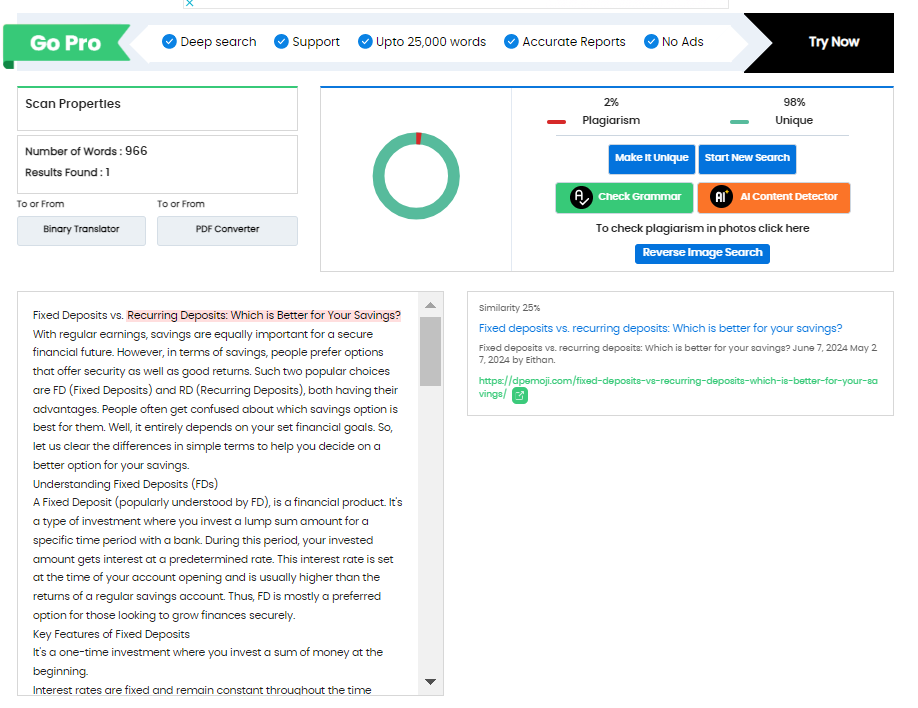Click Make It Unique button

[x=652, y=159]
